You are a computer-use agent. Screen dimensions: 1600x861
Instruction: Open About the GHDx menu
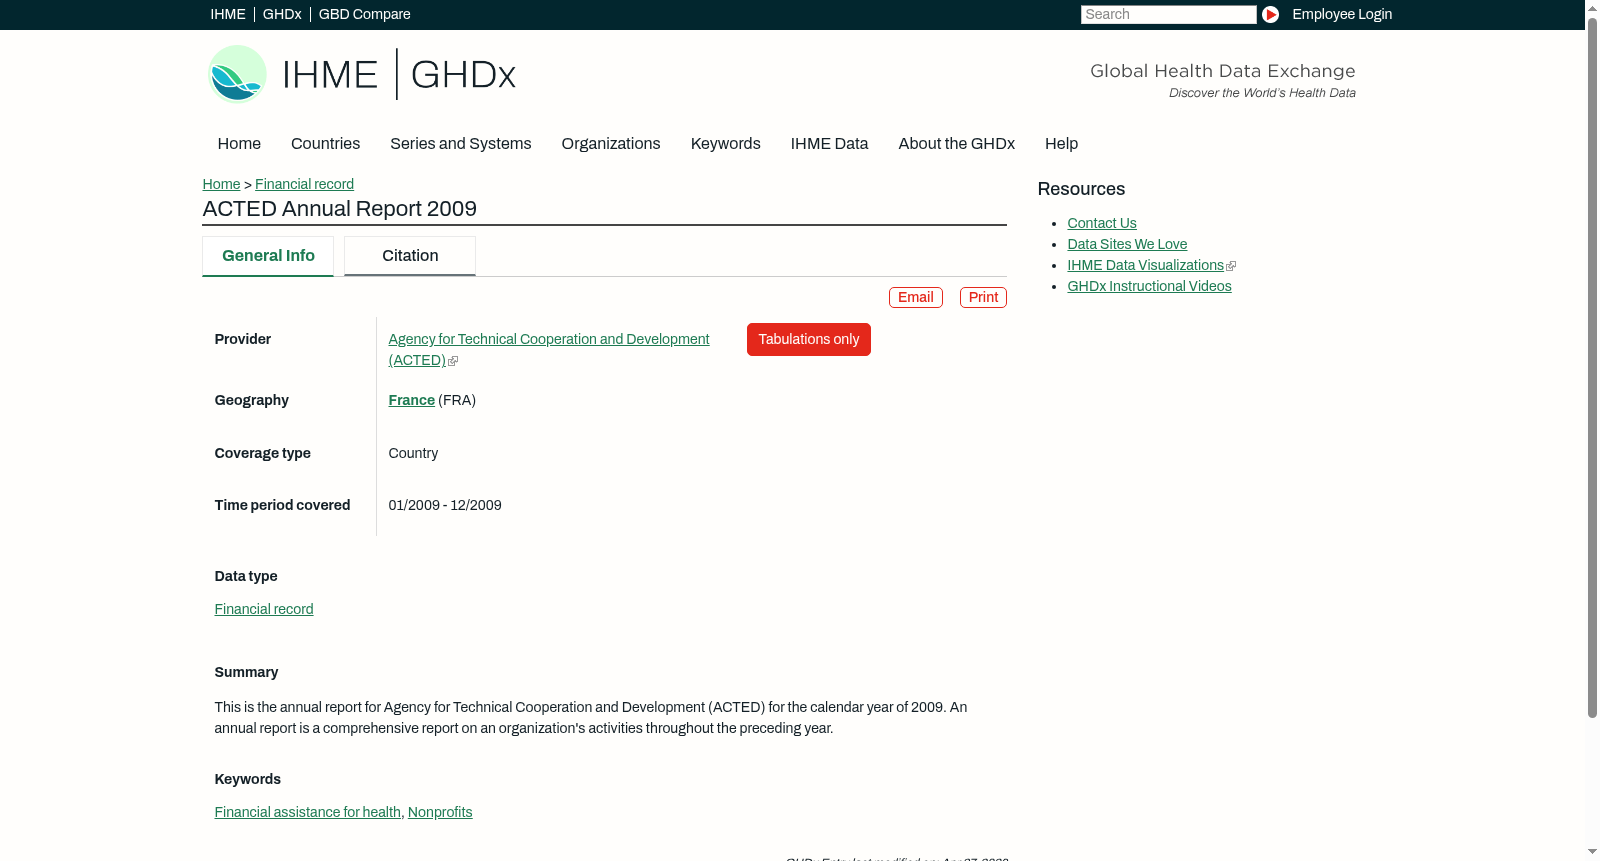coord(957,144)
